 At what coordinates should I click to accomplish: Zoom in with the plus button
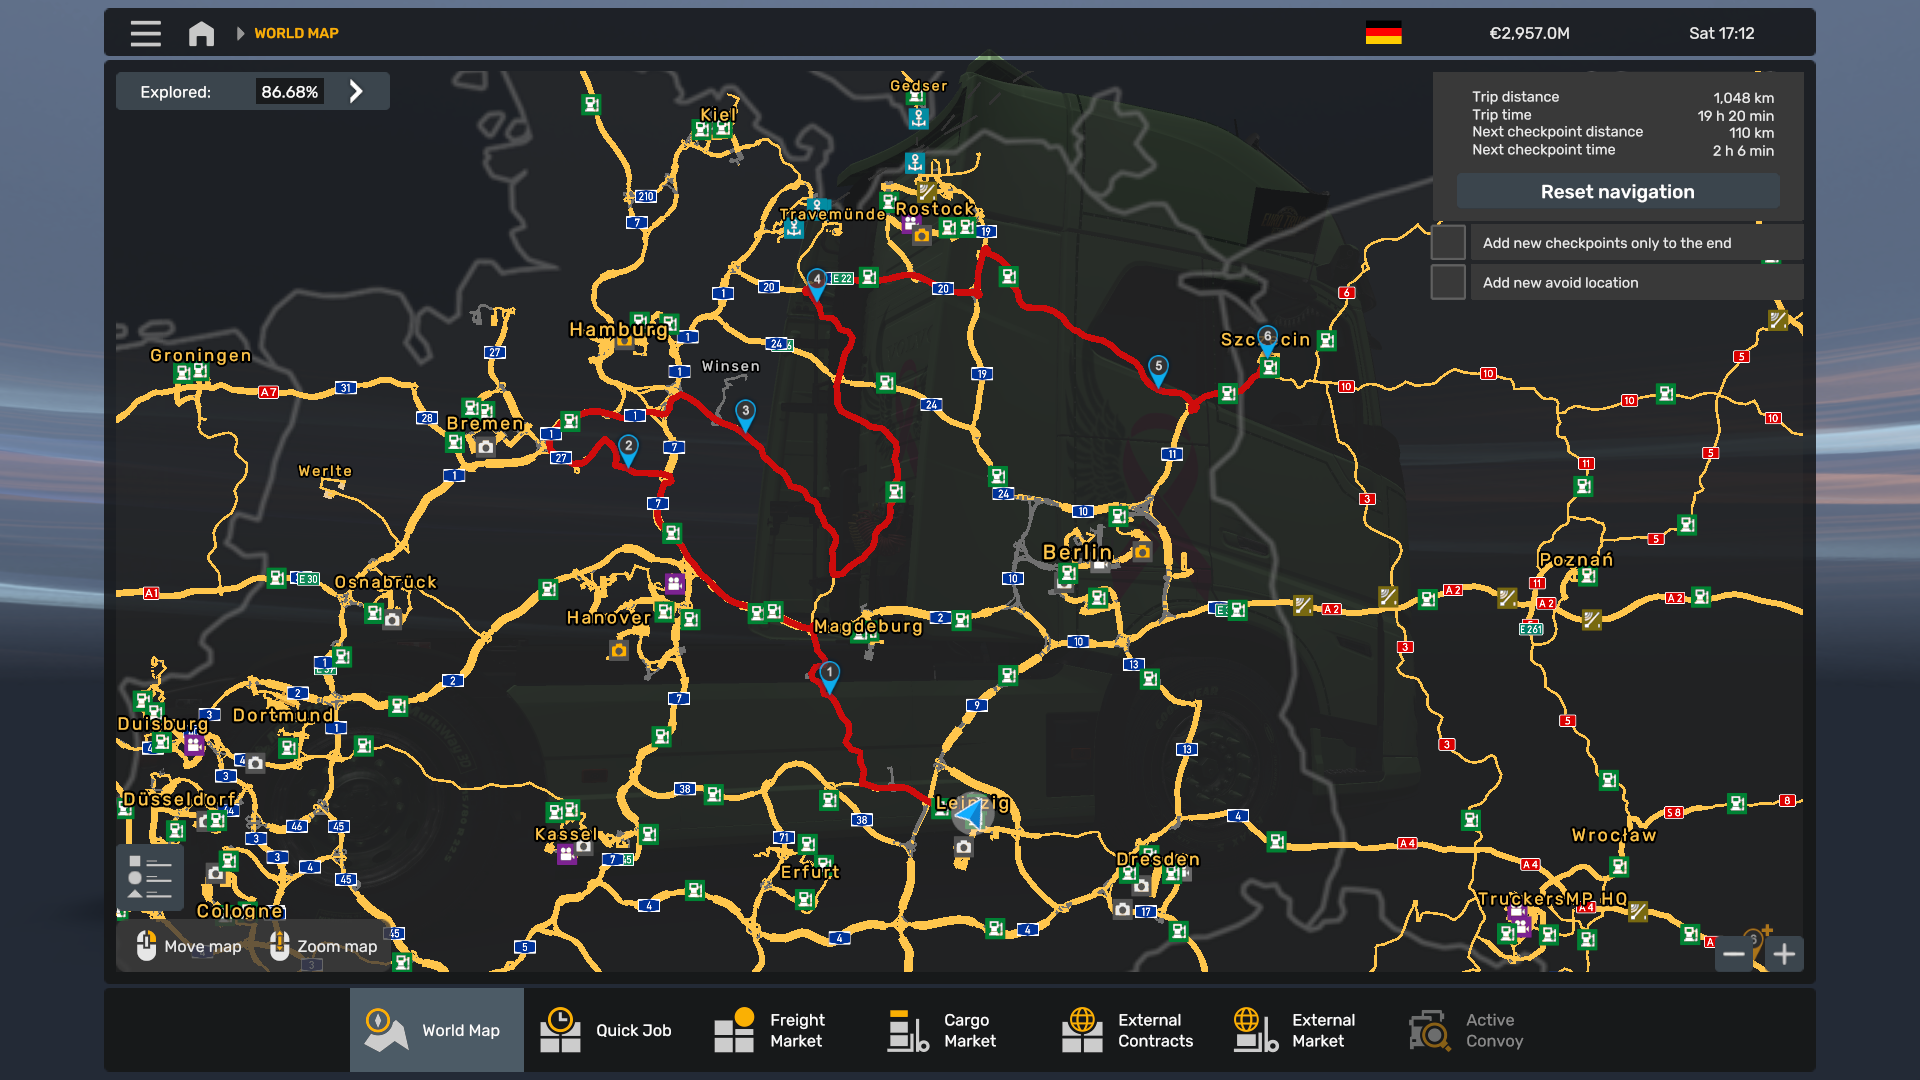[x=1785, y=954]
